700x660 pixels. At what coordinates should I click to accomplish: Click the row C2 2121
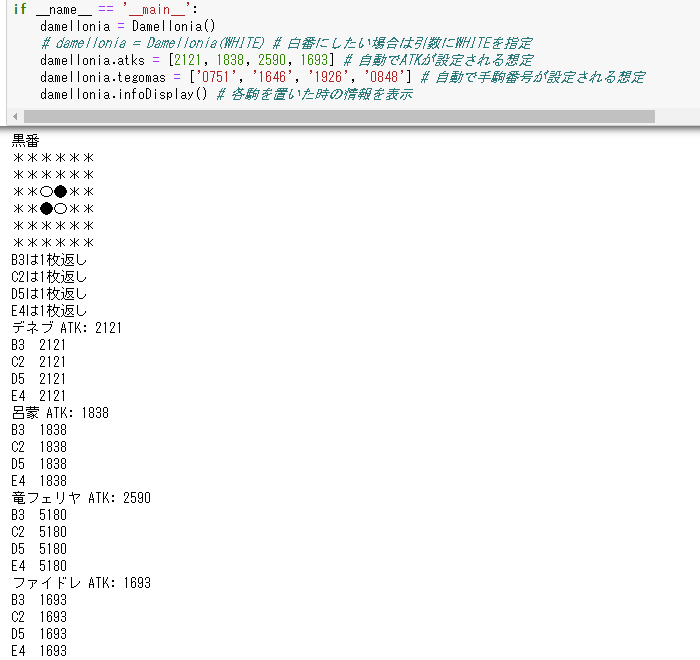[39, 361]
